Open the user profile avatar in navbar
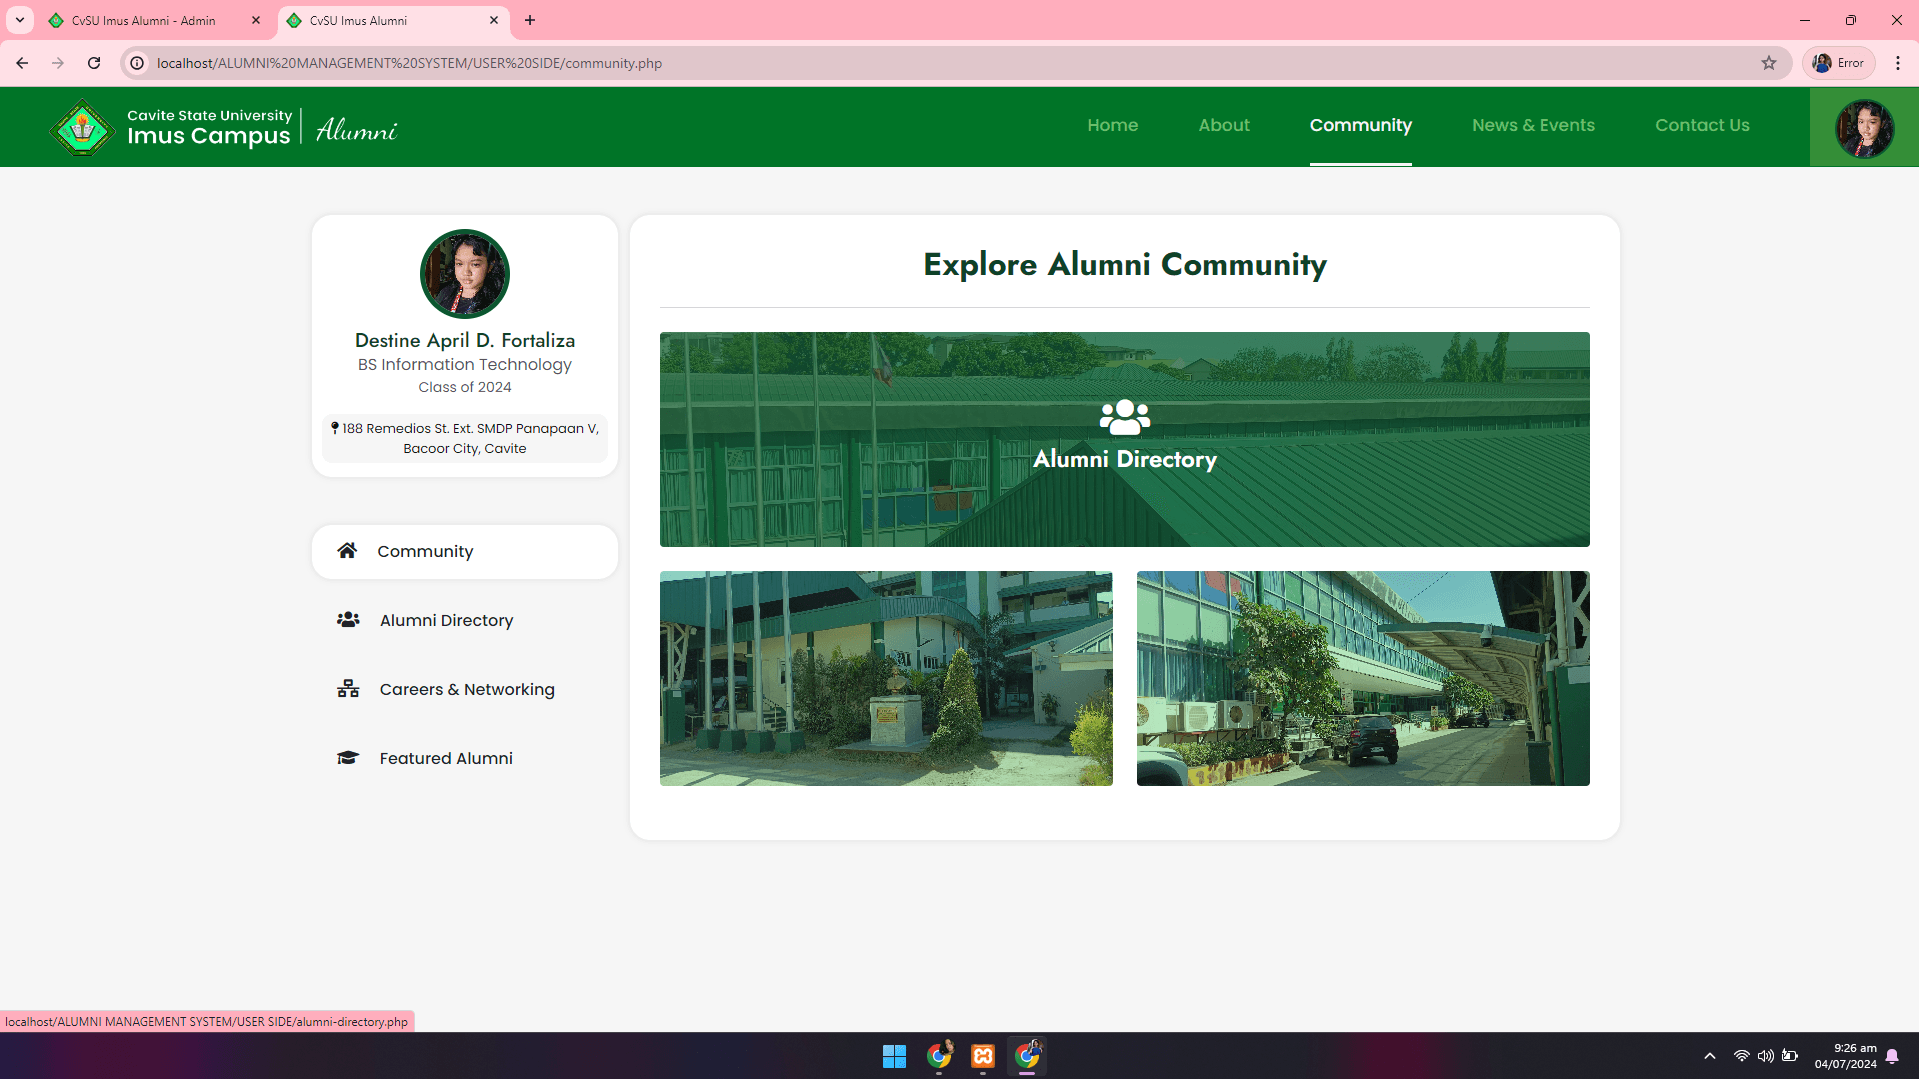The image size is (1919, 1079). tap(1863, 127)
